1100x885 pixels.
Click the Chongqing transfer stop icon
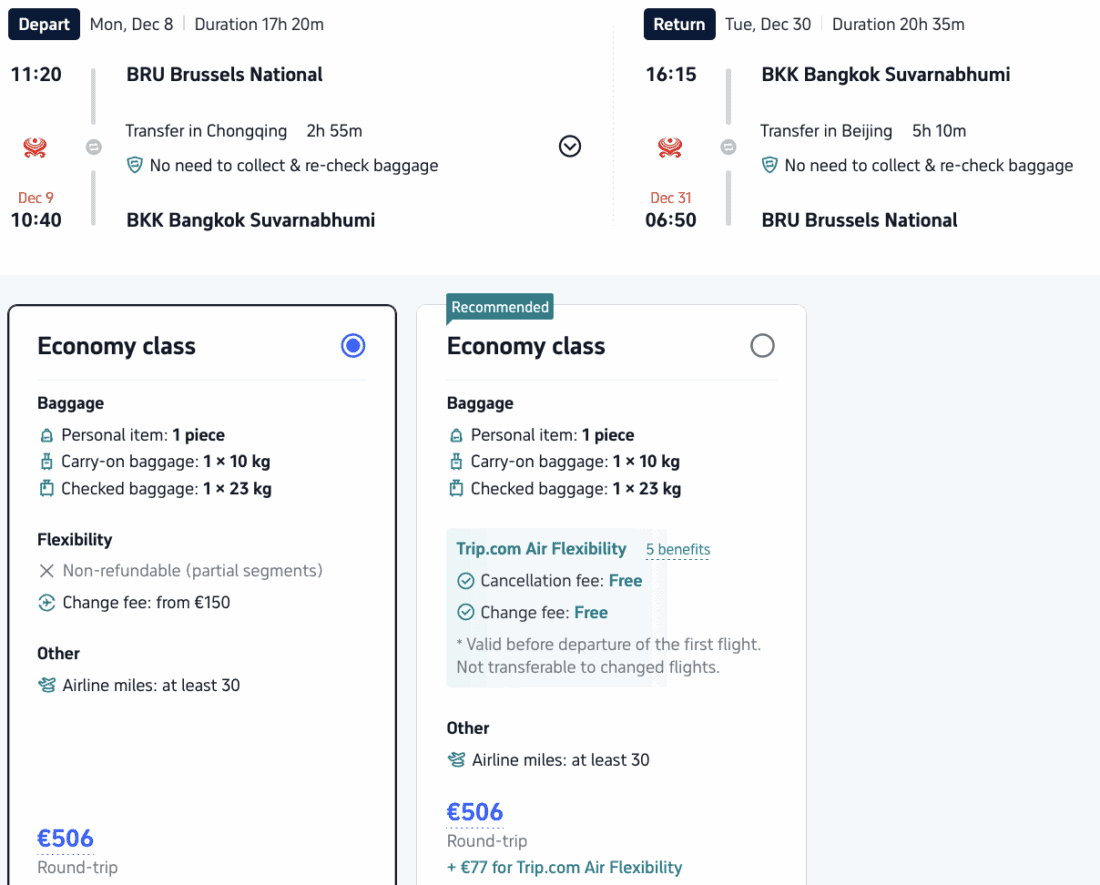94,147
